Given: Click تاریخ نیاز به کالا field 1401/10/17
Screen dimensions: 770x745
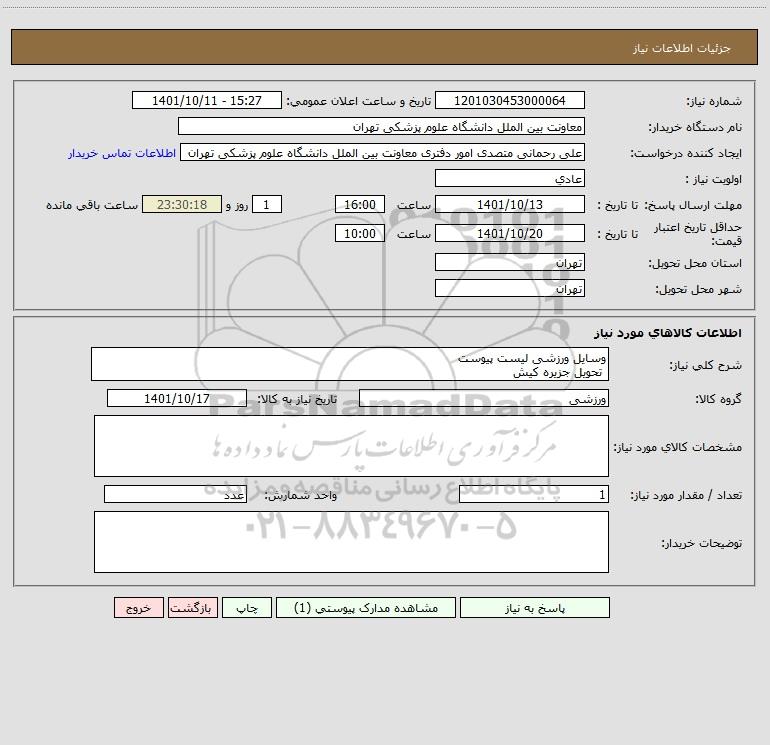Looking at the screenshot, I should click(x=177, y=398).
